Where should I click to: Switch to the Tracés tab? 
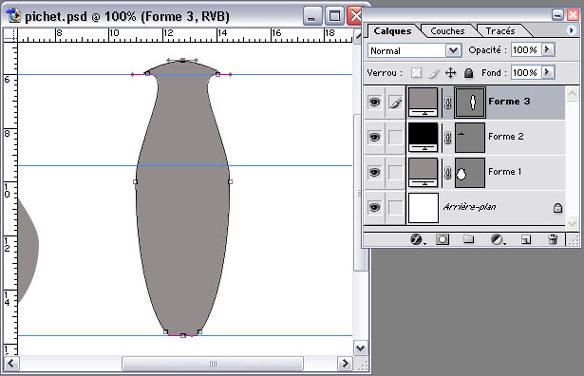[500, 31]
